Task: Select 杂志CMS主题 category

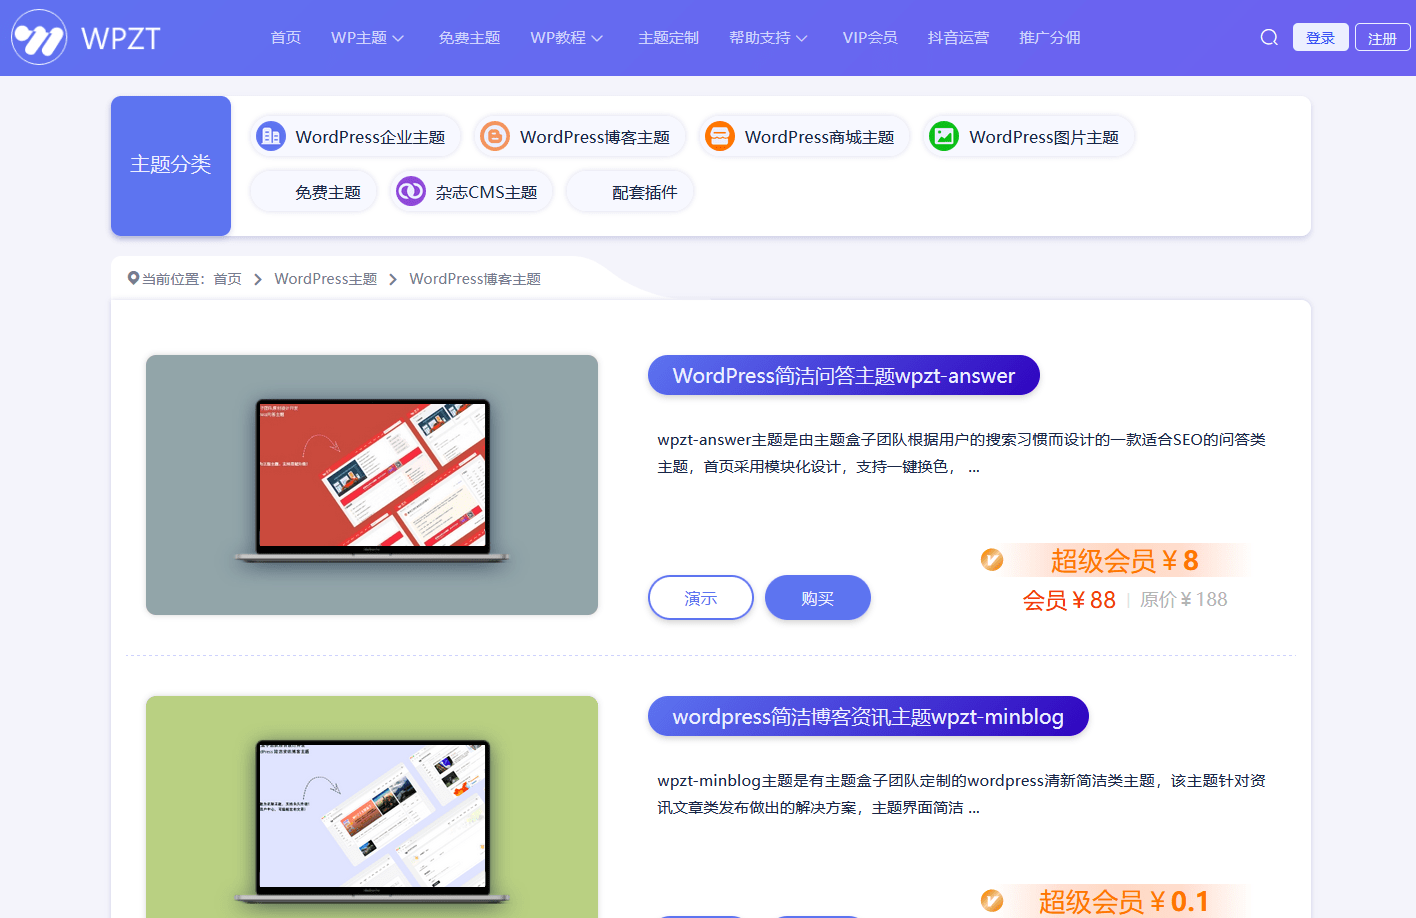Action: point(471,191)
